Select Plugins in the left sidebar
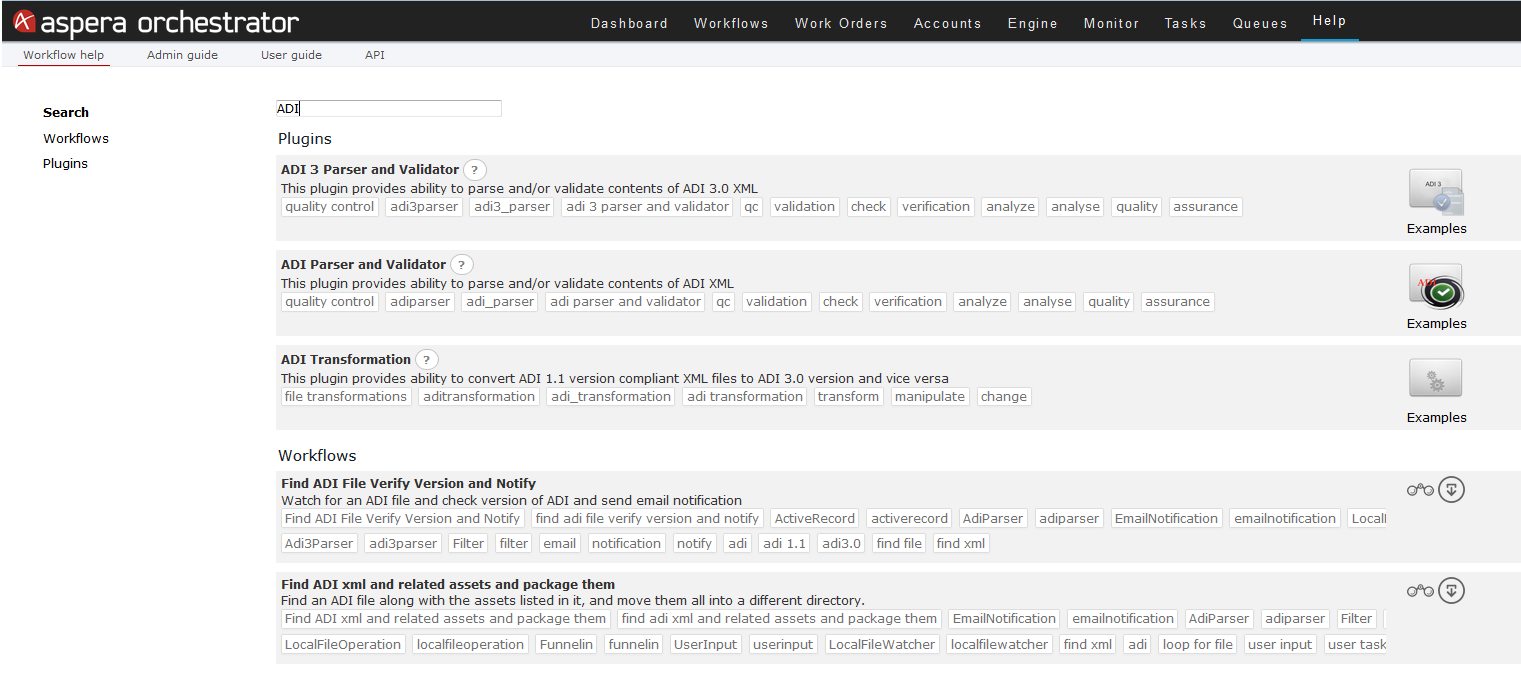Viewport: 1521px width, 685px height. coord(65,164)
